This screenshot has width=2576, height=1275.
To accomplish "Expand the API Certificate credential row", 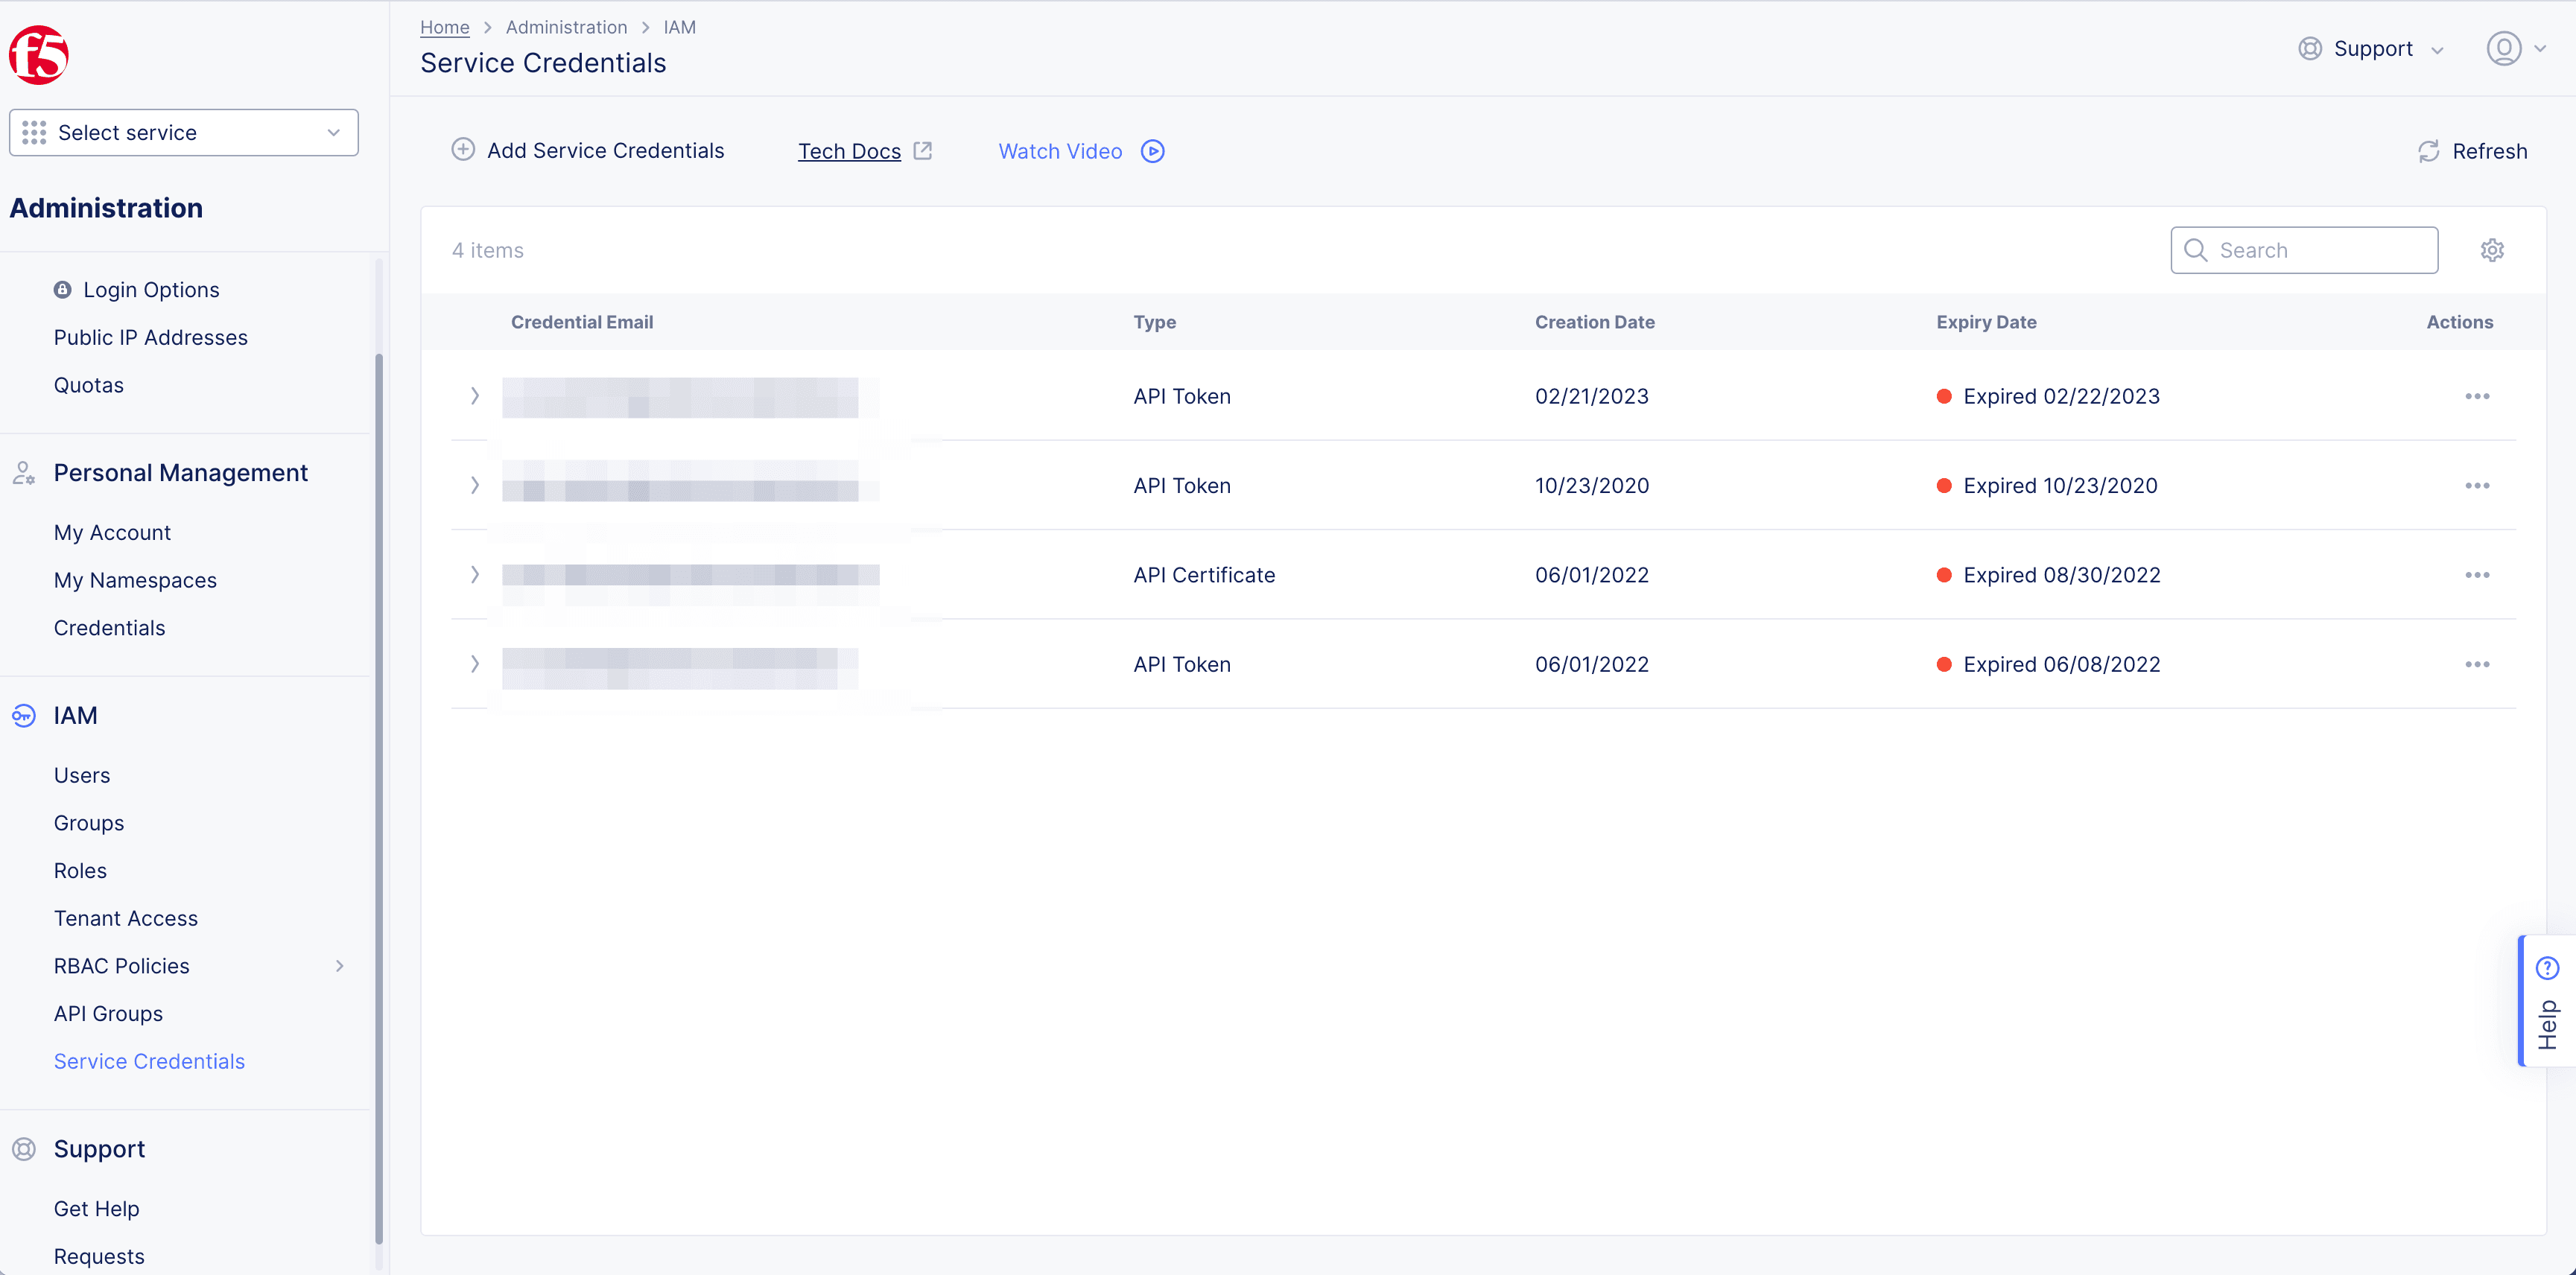I will pyautogui.click(x=475, y=573).
